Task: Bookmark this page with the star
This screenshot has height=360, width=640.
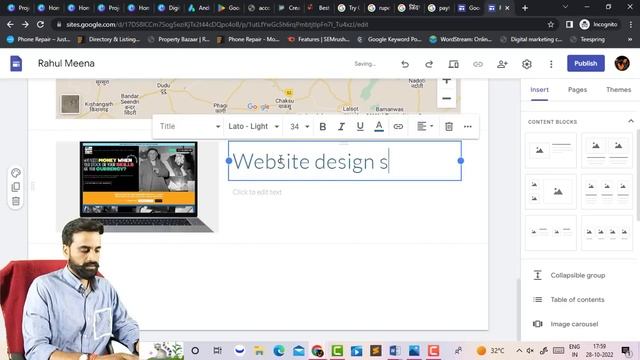Action: (551, 24)
